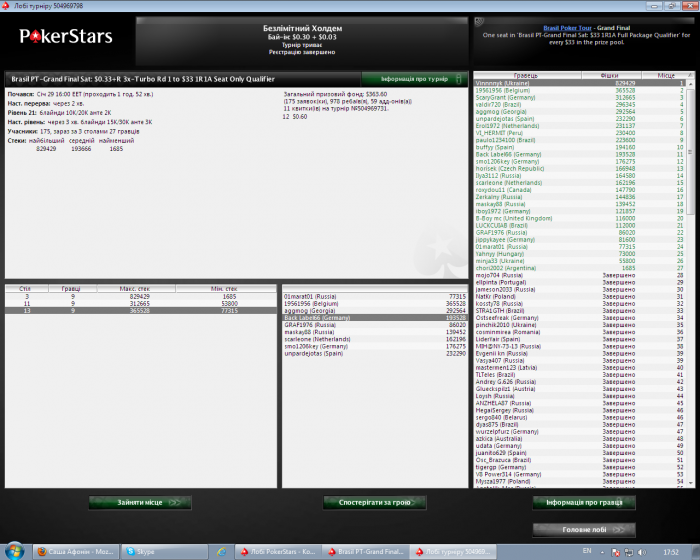
Task: Select the highlighted table 13 row
Action: tap(141, 311)
